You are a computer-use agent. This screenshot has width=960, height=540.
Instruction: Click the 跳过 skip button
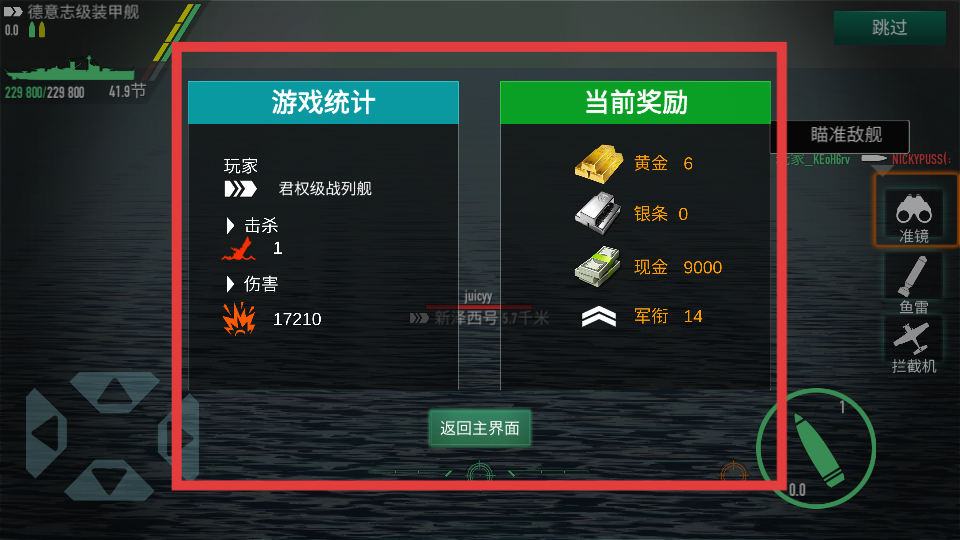click(x=890, y=28)
